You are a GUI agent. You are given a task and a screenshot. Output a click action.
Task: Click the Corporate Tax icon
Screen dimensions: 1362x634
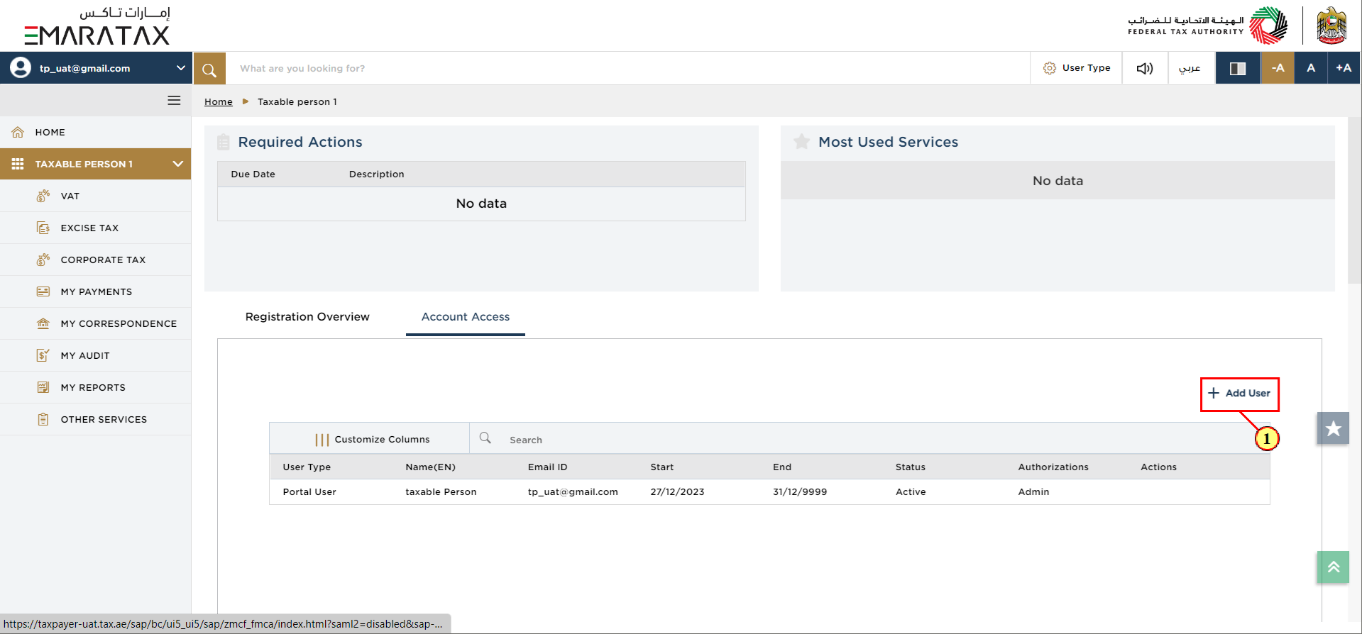coord(43,260)
